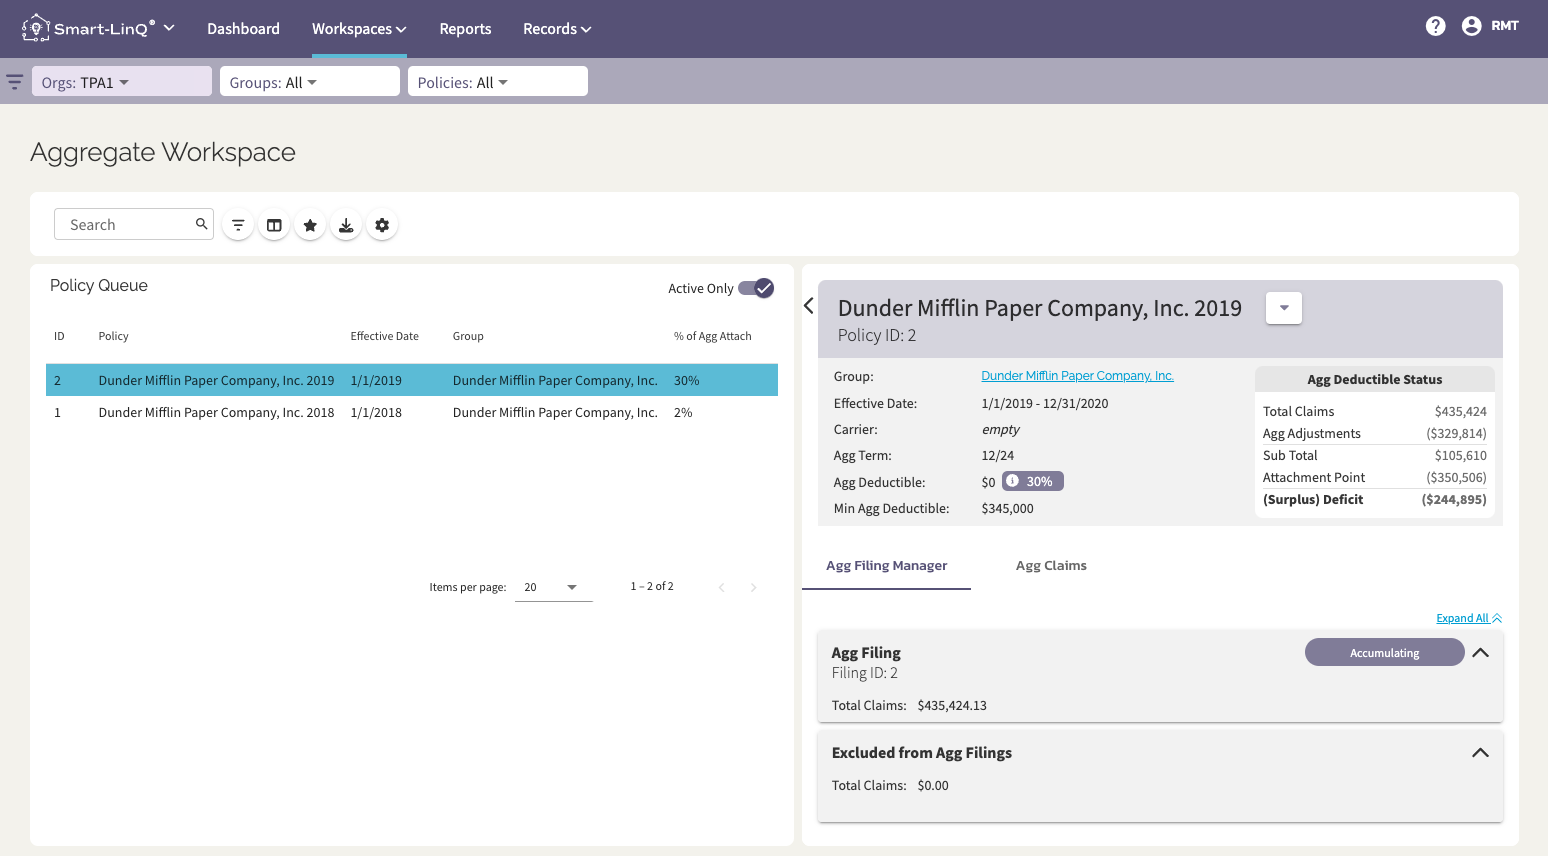The height and width of the screenshot is (856, 1548).
Task: Click the Search input field
Action: click(134, 224)
